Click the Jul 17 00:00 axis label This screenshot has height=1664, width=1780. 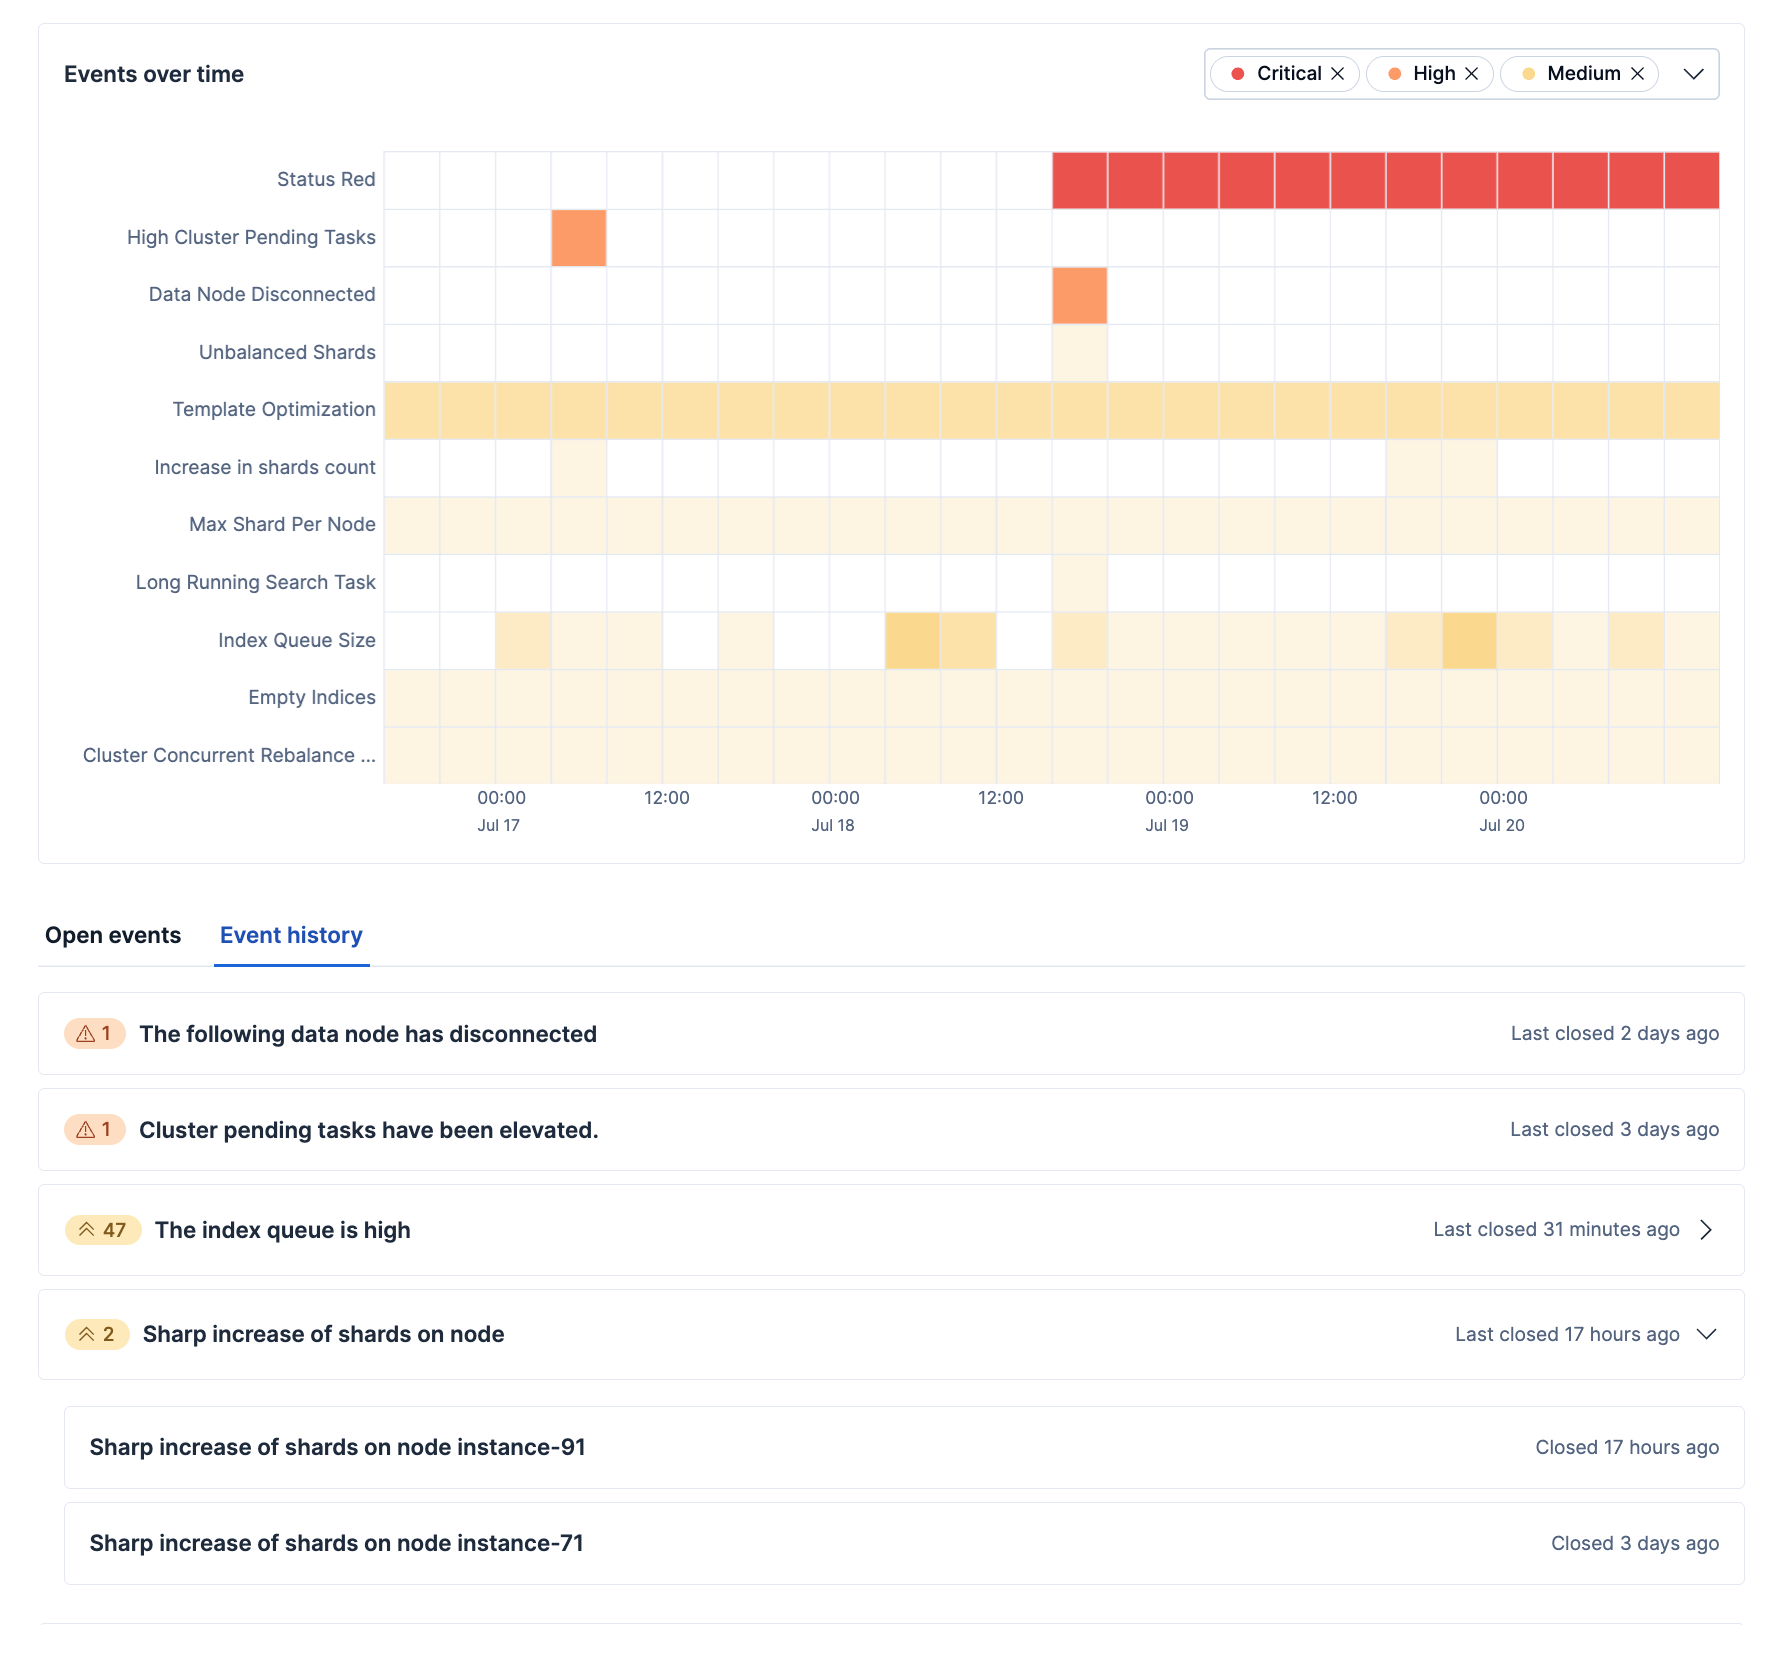click(501, 811)
